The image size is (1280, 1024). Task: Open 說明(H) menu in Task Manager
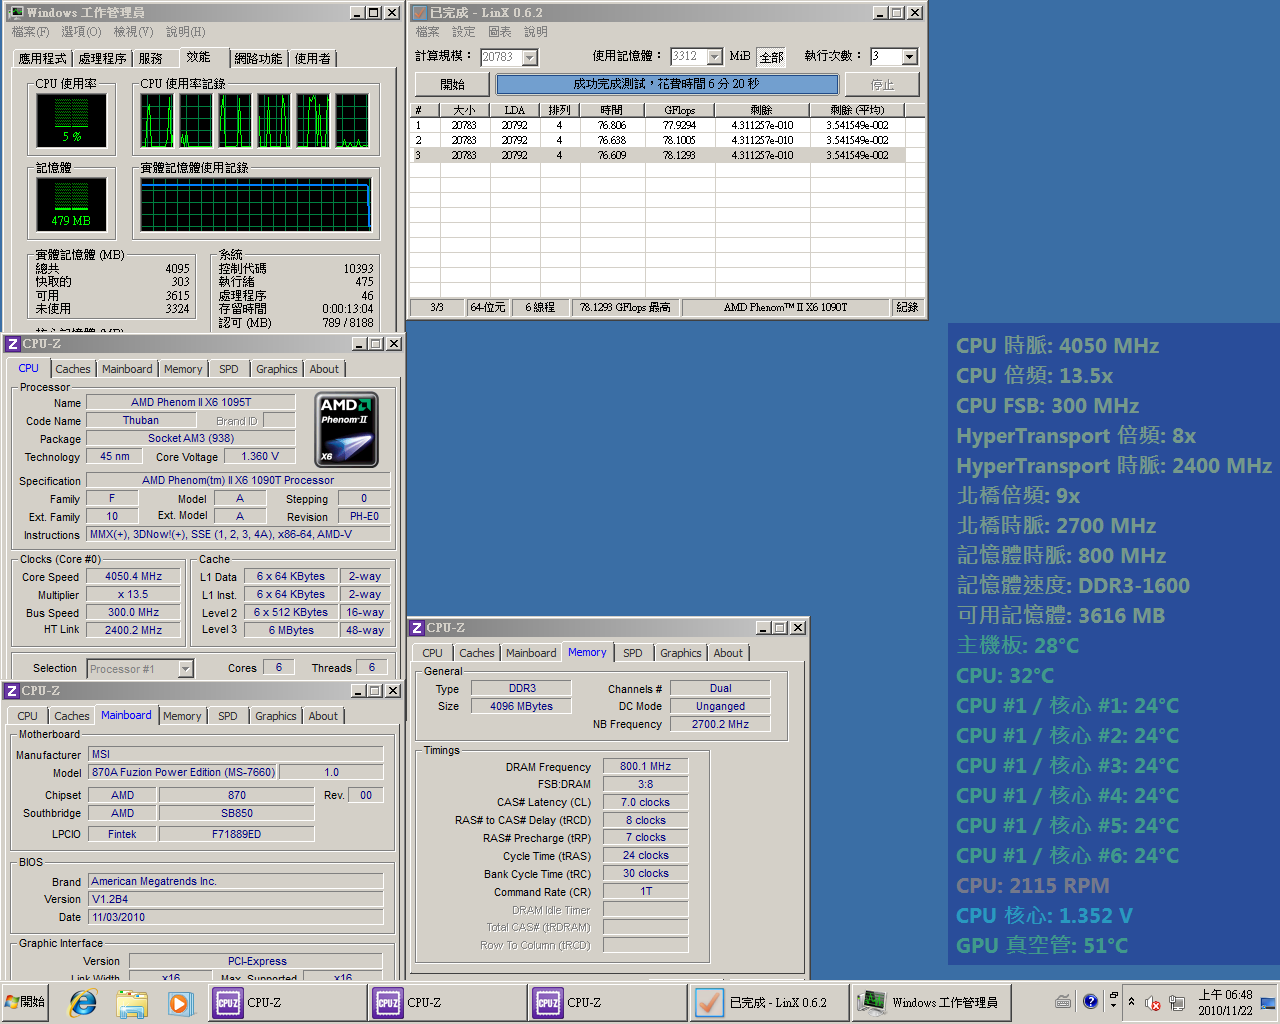(x=185, y=32)
